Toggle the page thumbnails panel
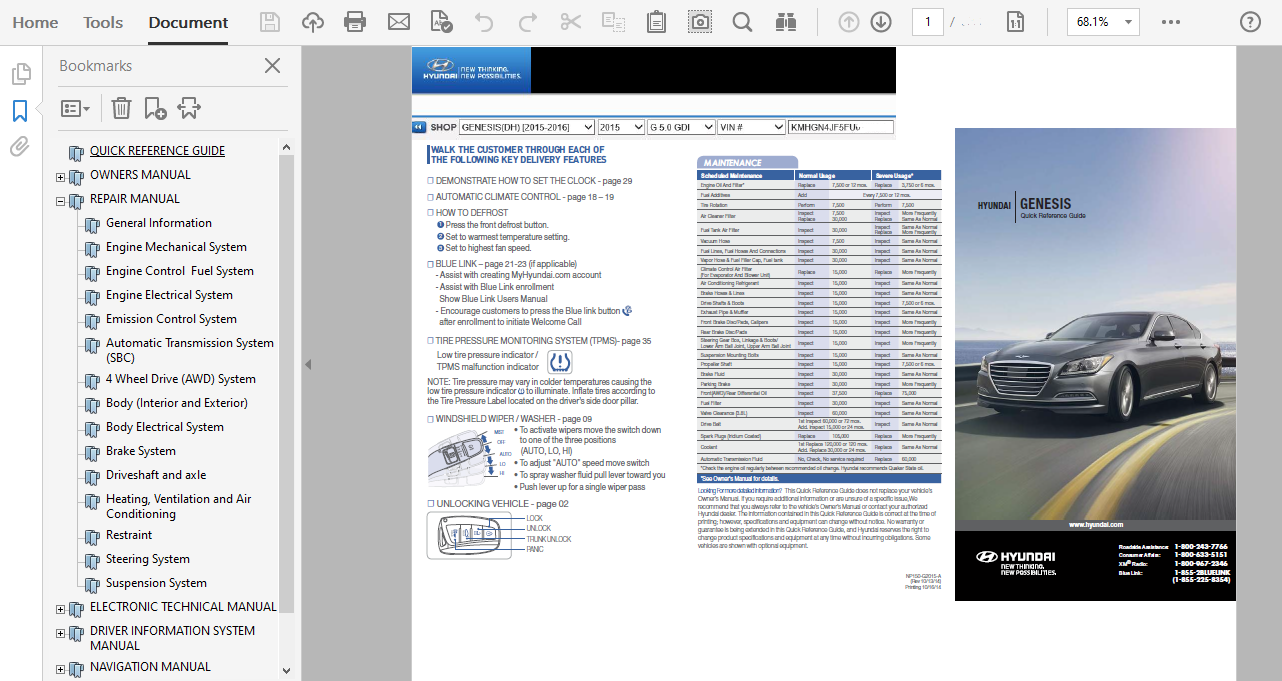Screen dimensions: 1282x681 coord(20,72)
